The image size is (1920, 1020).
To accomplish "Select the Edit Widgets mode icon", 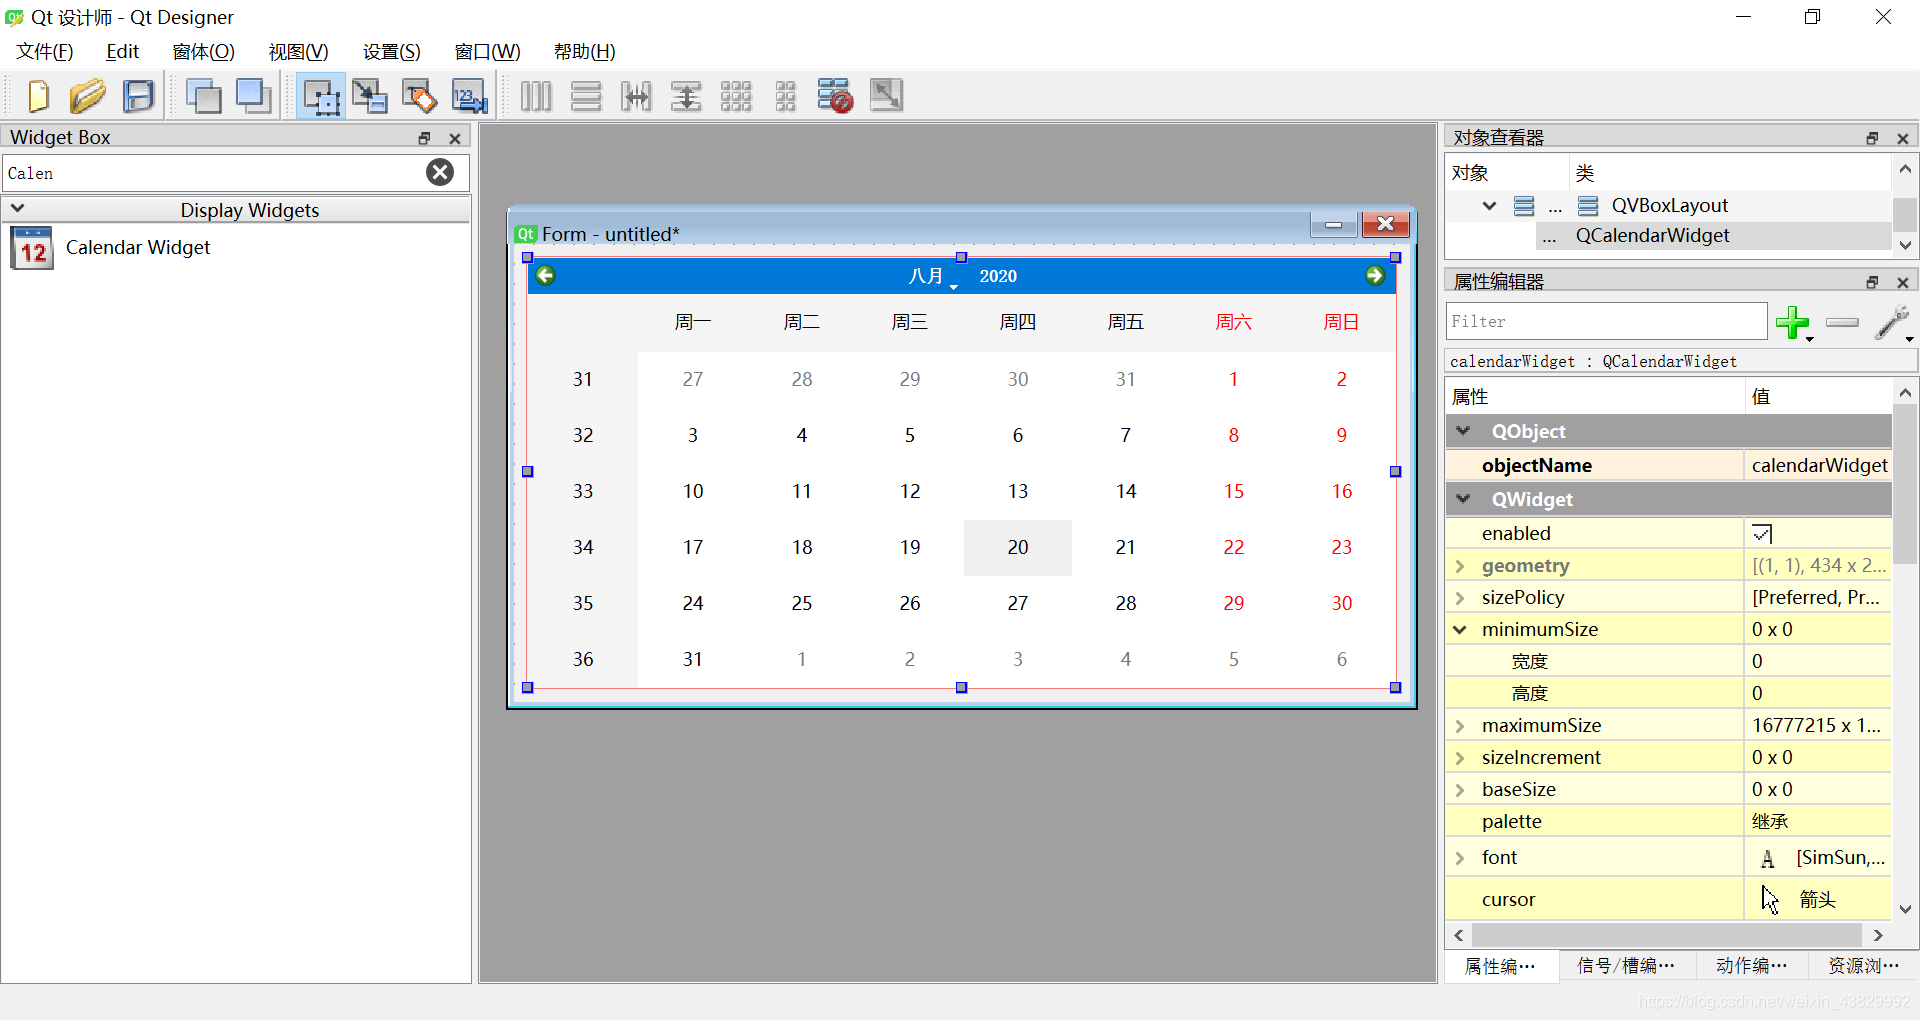I will point(321,96).
